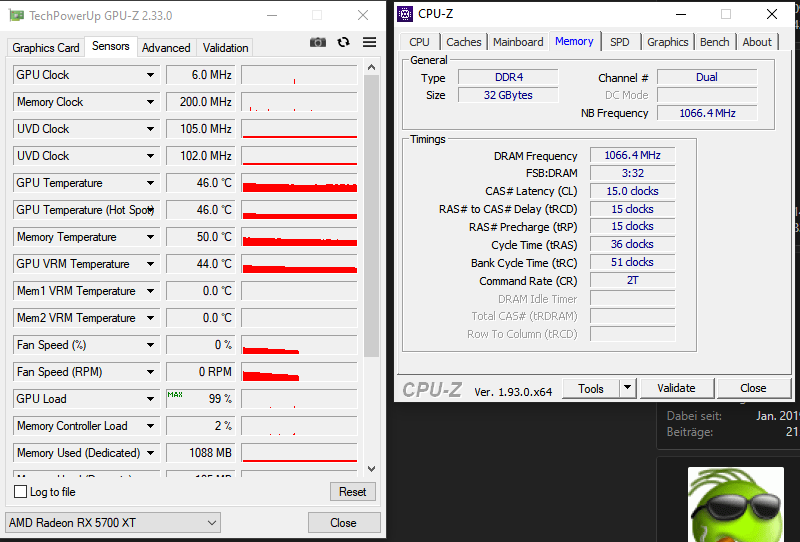Viewport: 800px width, 542px height.
Task: Open the GPU-Z Validation tab
Action: pos(226,47)
